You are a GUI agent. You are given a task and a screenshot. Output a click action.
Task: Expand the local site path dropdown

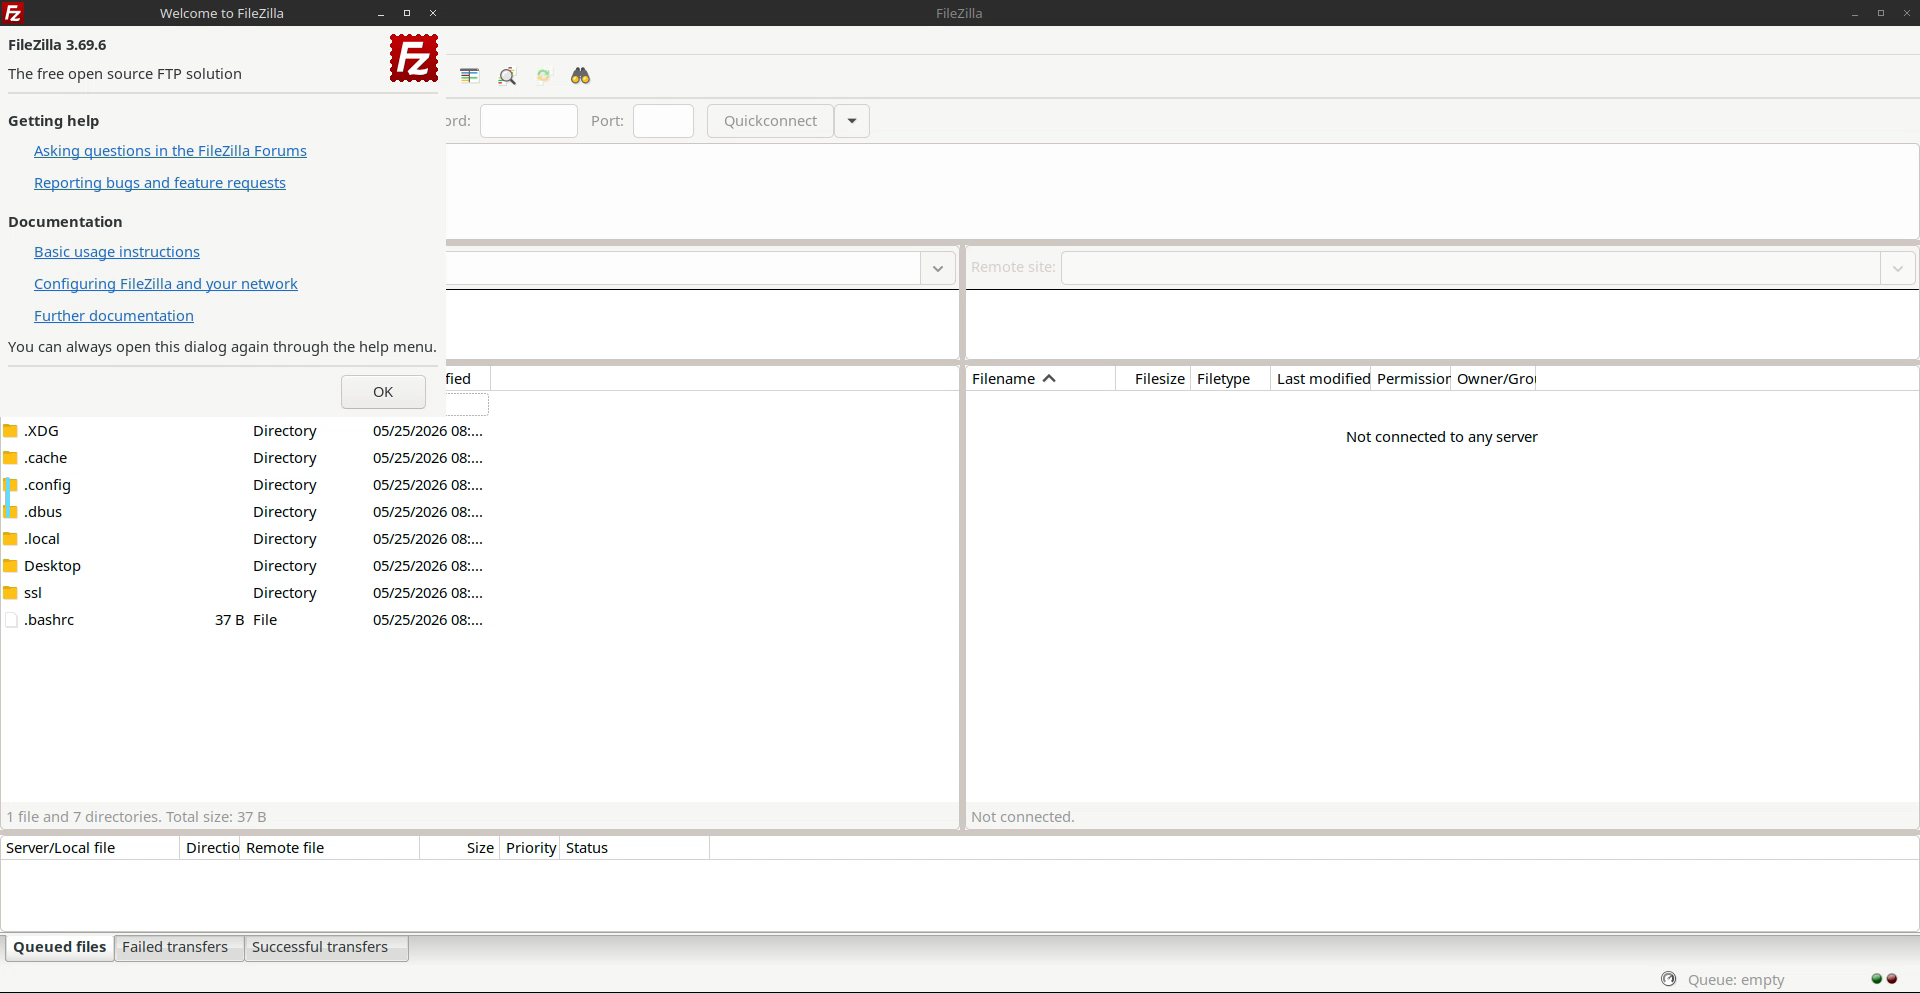(x=937, y=268)
